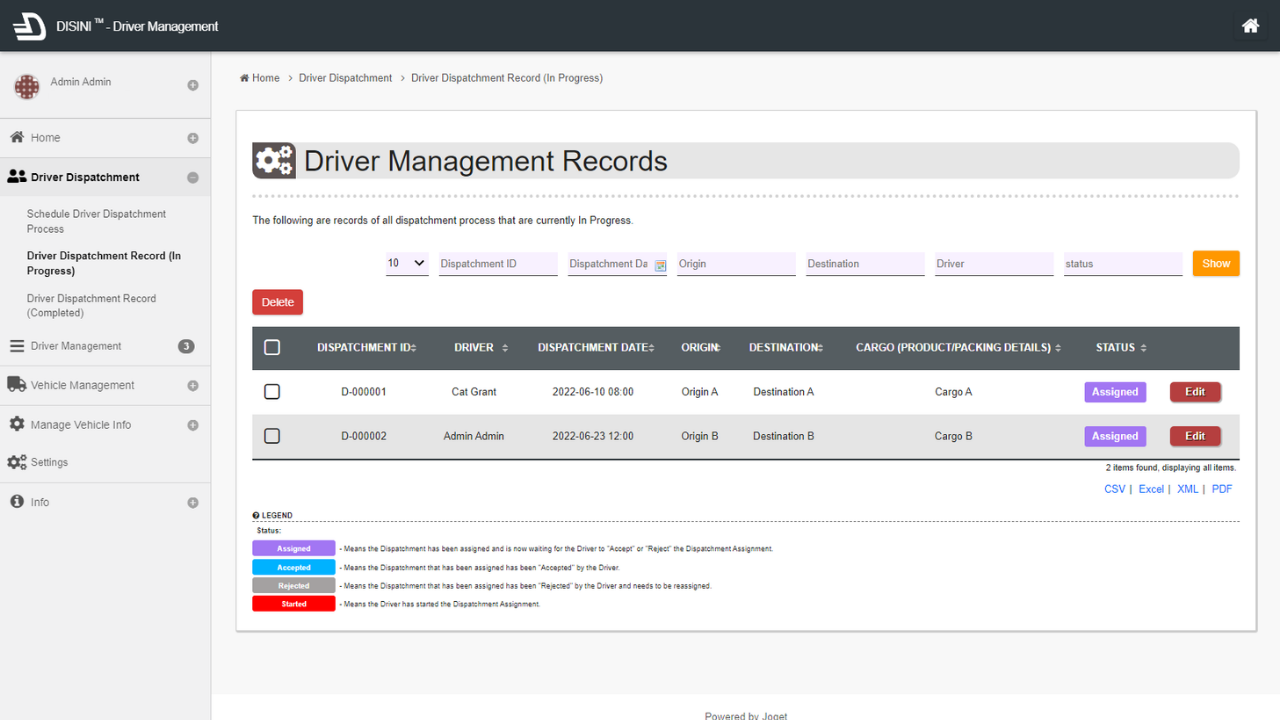
Task: Open the date picker calendar icon
Action: pyautogui.click(x=660, y=265)
